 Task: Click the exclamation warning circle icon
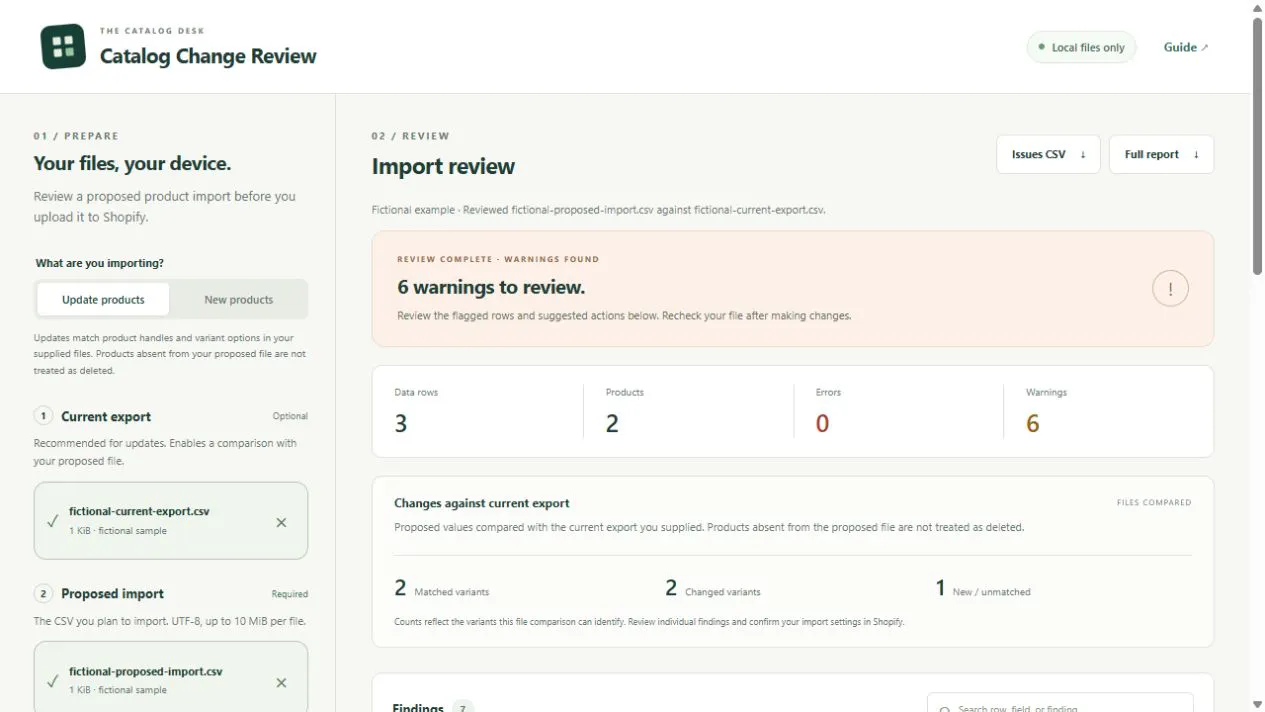pos(1170,289)
